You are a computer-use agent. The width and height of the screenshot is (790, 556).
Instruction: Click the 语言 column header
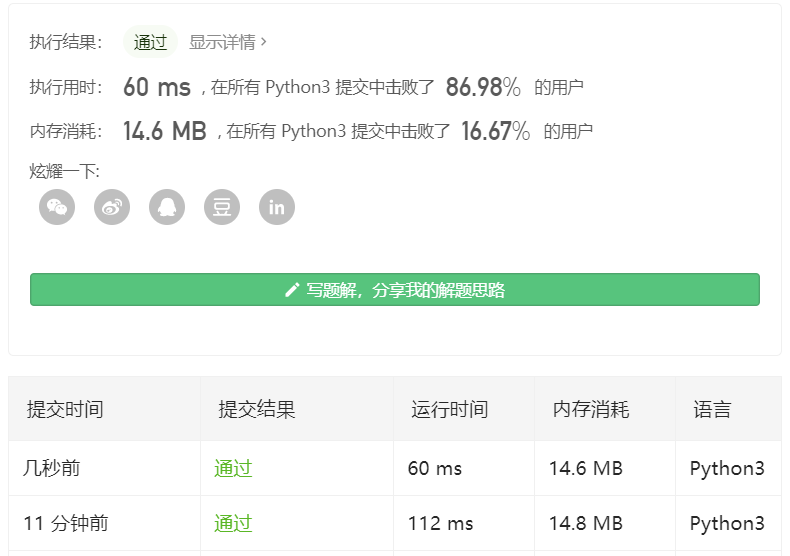(x=712, y=409)
